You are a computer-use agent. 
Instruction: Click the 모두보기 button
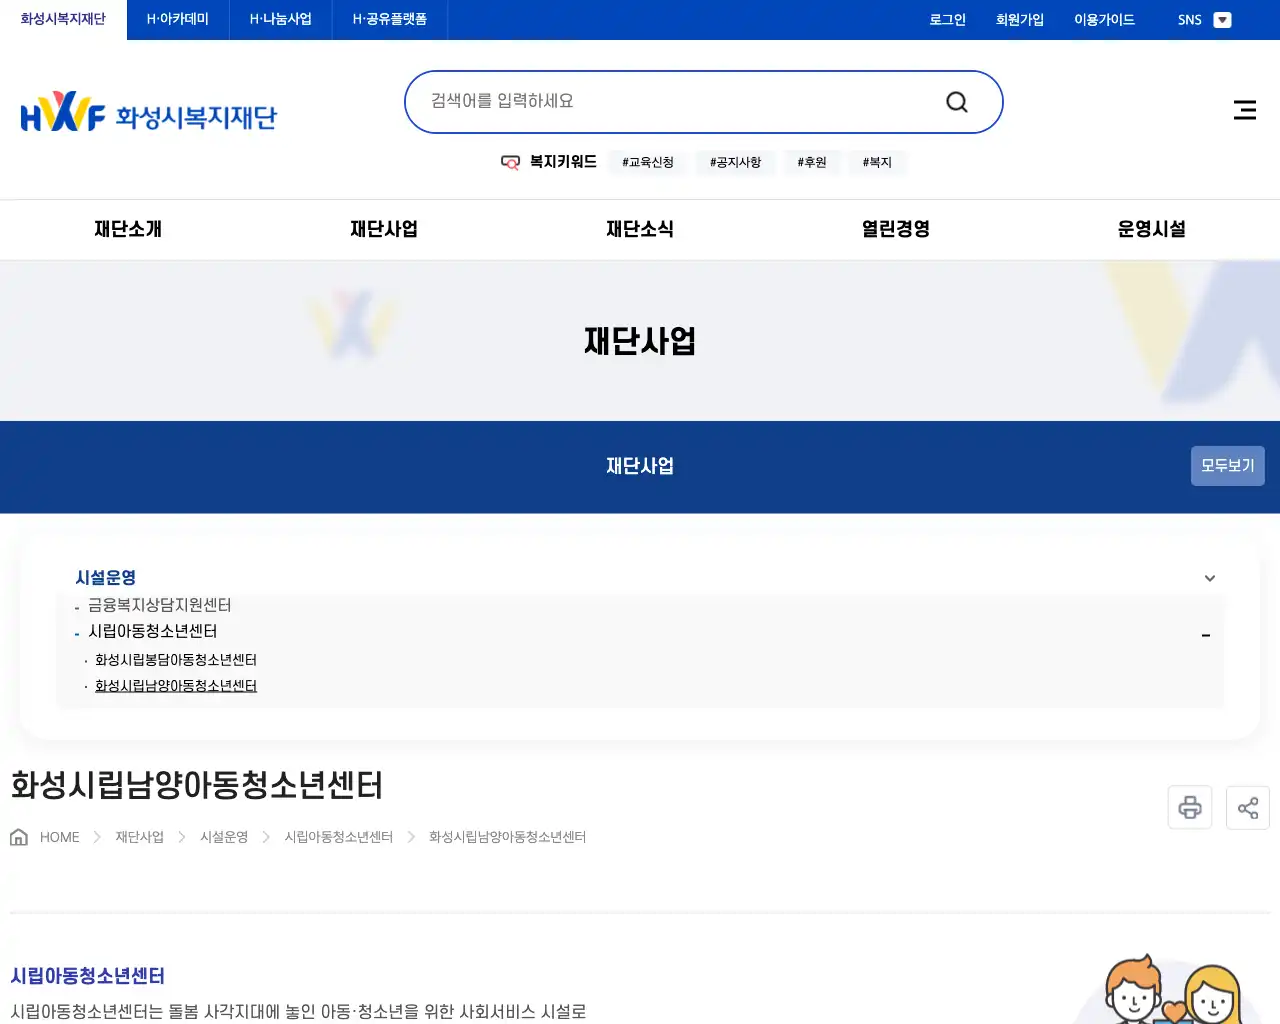coord(1227,465)
